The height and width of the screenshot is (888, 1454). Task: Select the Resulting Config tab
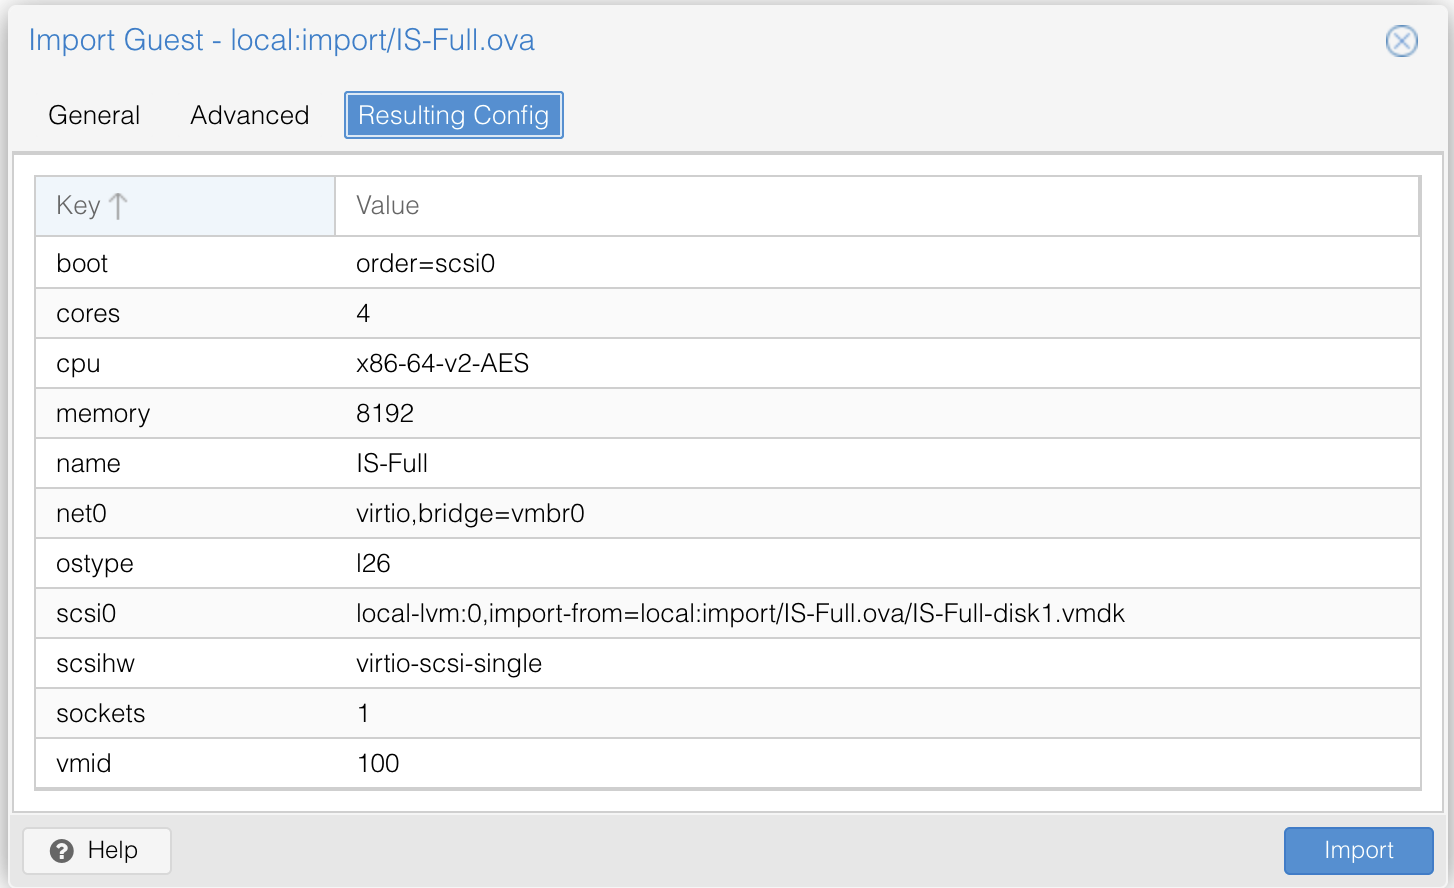[x=454, y=115]
